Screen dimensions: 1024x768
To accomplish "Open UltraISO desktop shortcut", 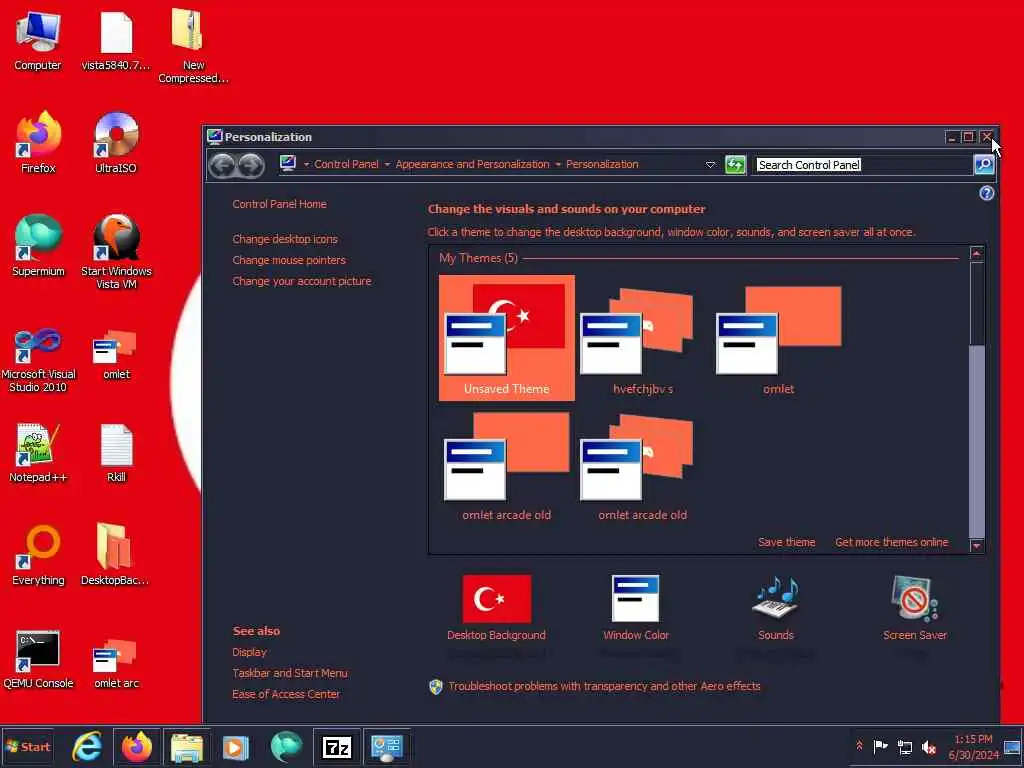I will click(x=116, y=142).
